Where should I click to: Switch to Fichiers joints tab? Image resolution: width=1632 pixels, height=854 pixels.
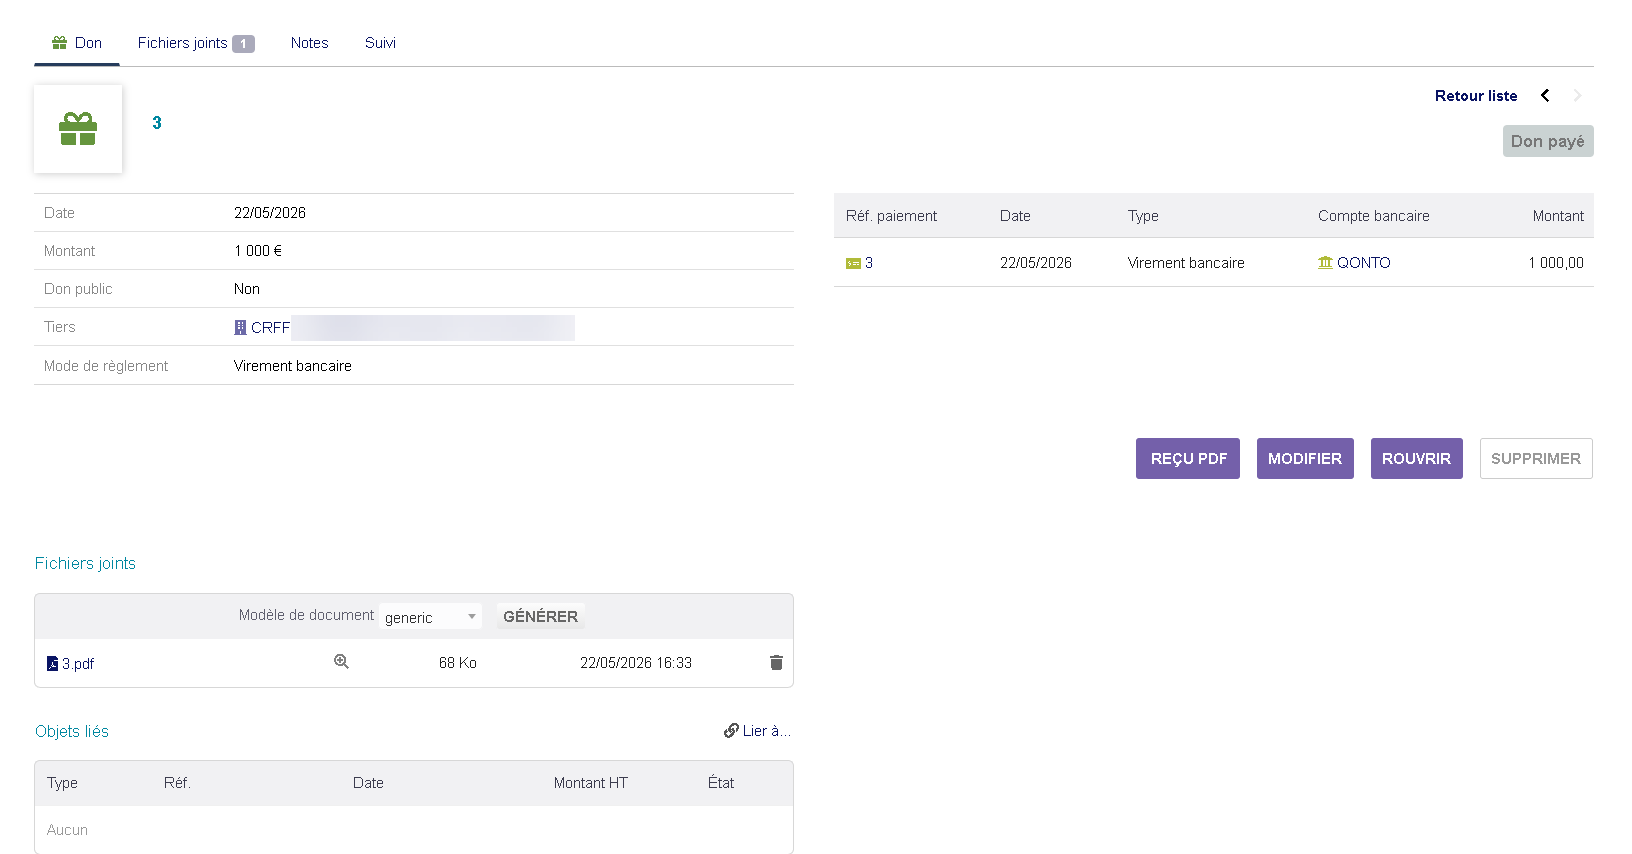[196, 43]
